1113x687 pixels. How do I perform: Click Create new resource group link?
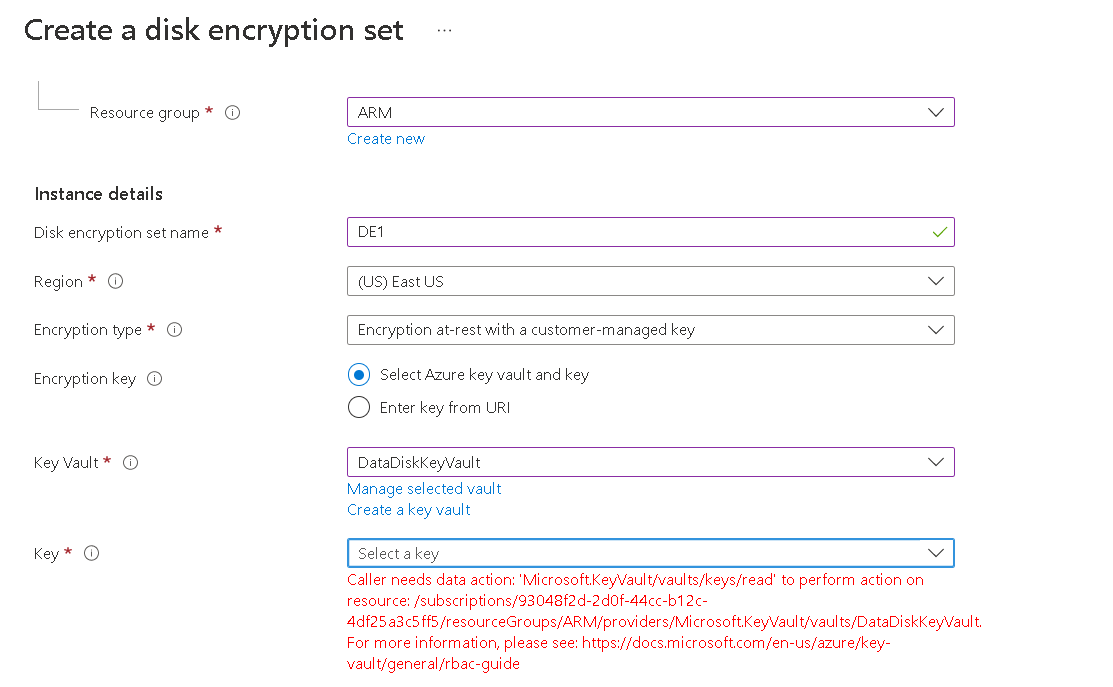tap(386, 139)
